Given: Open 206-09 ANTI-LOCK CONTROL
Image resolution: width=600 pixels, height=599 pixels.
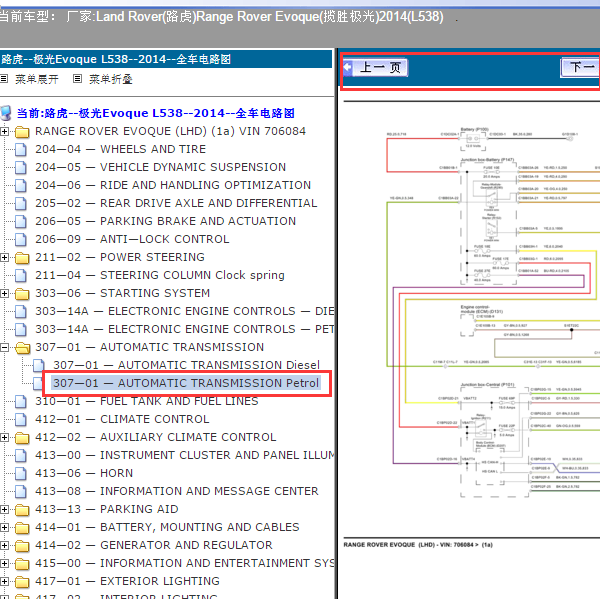Looking at the screenshot, I should click(x=132, y=239).
